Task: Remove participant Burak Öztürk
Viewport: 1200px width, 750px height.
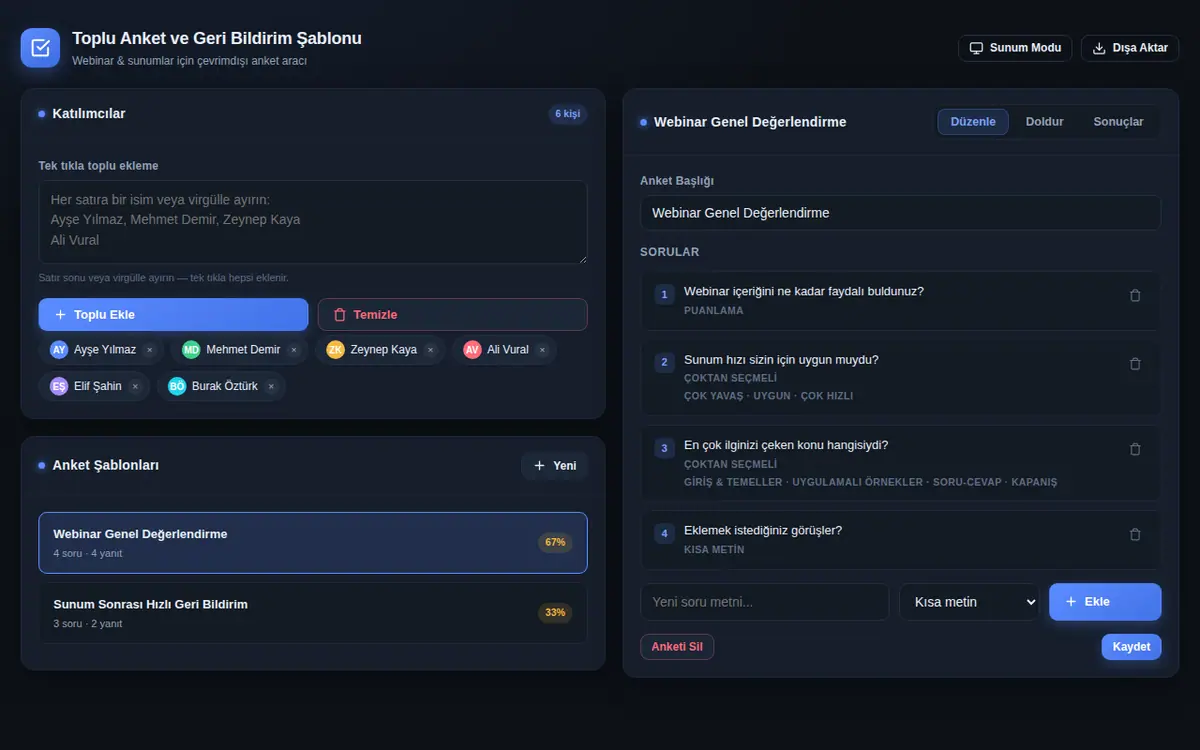Action: [271, 386]
